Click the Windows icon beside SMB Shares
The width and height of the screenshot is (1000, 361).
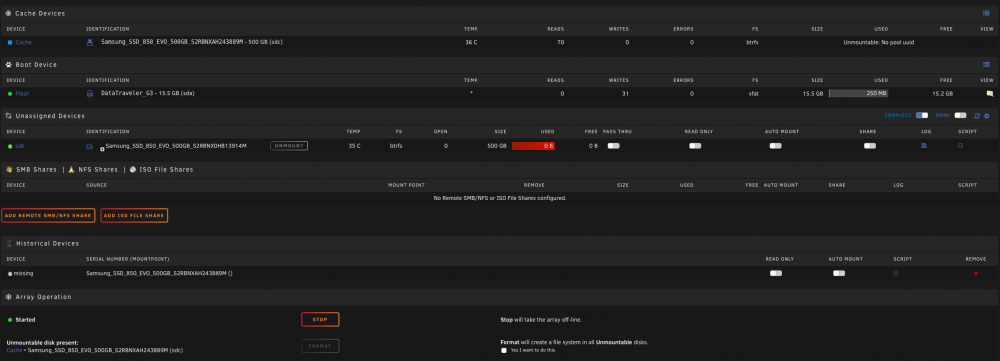point(9,170)
